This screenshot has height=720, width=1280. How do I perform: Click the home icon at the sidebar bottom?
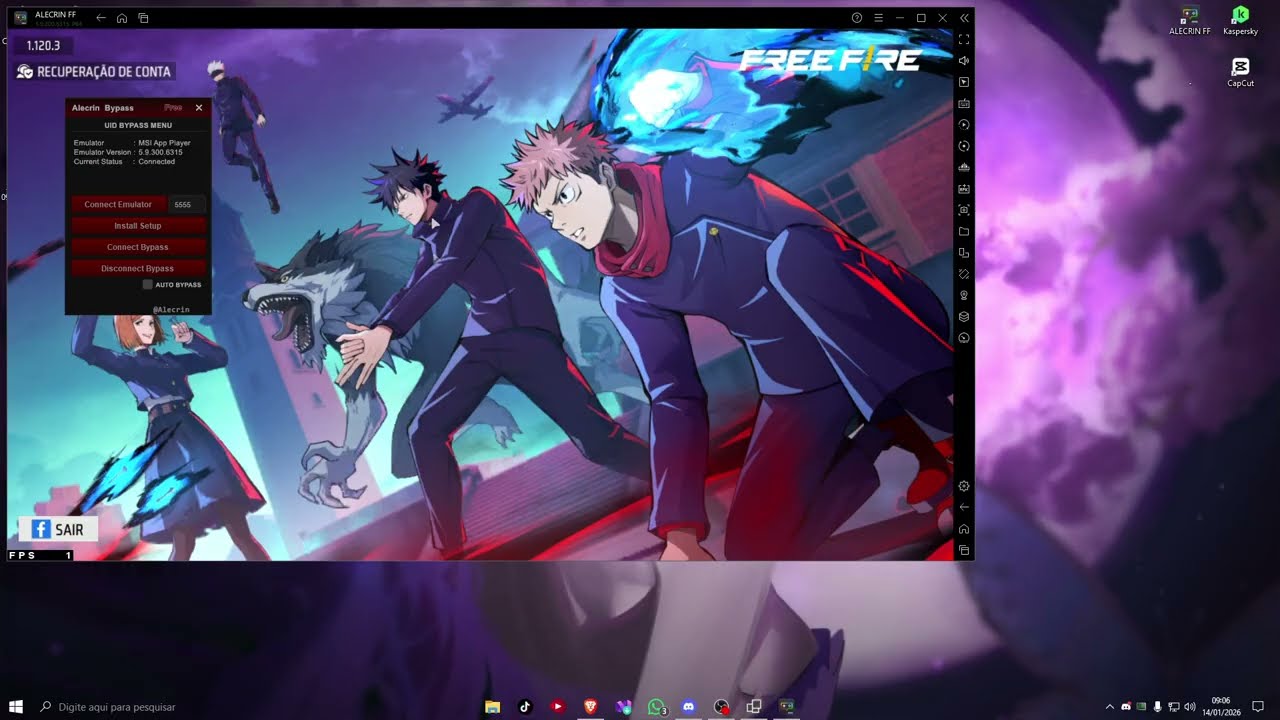click(x=964, y=529)
